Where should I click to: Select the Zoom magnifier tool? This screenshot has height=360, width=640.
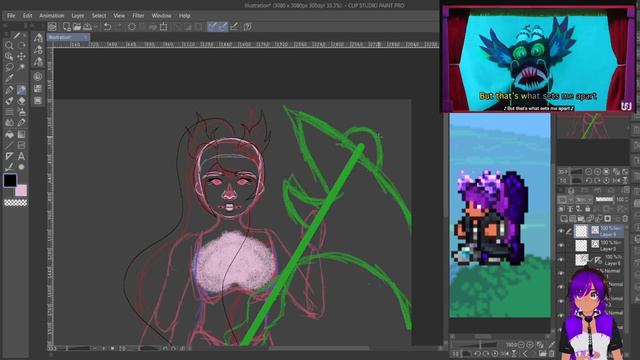[x=9, y=46]
